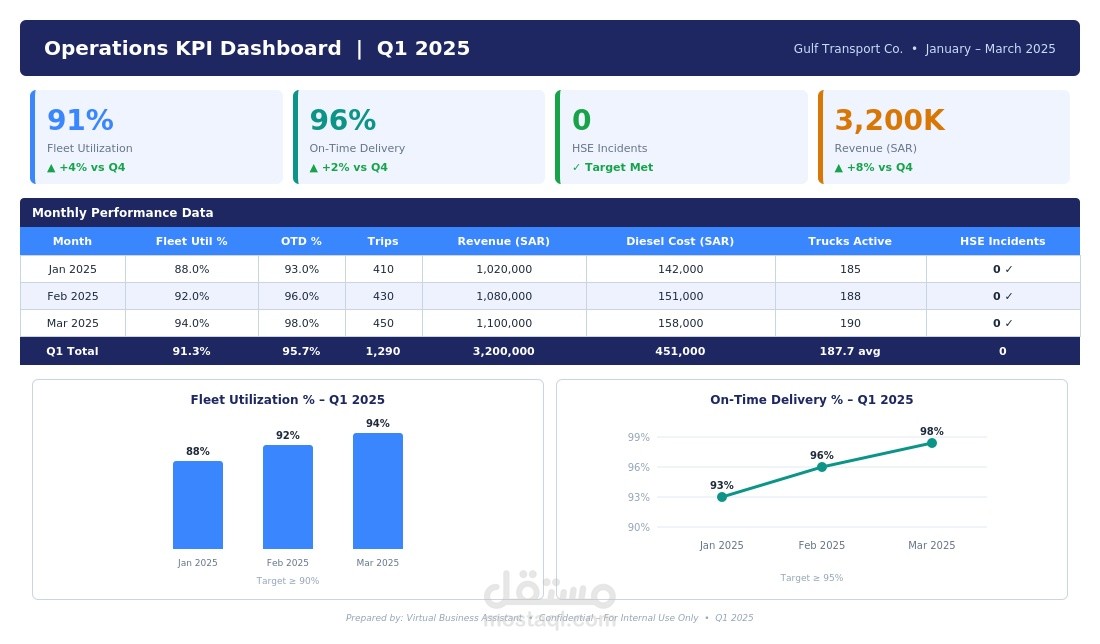Click the Trips column header
This screenshot has width=1100, height=644.
[383, 241]
